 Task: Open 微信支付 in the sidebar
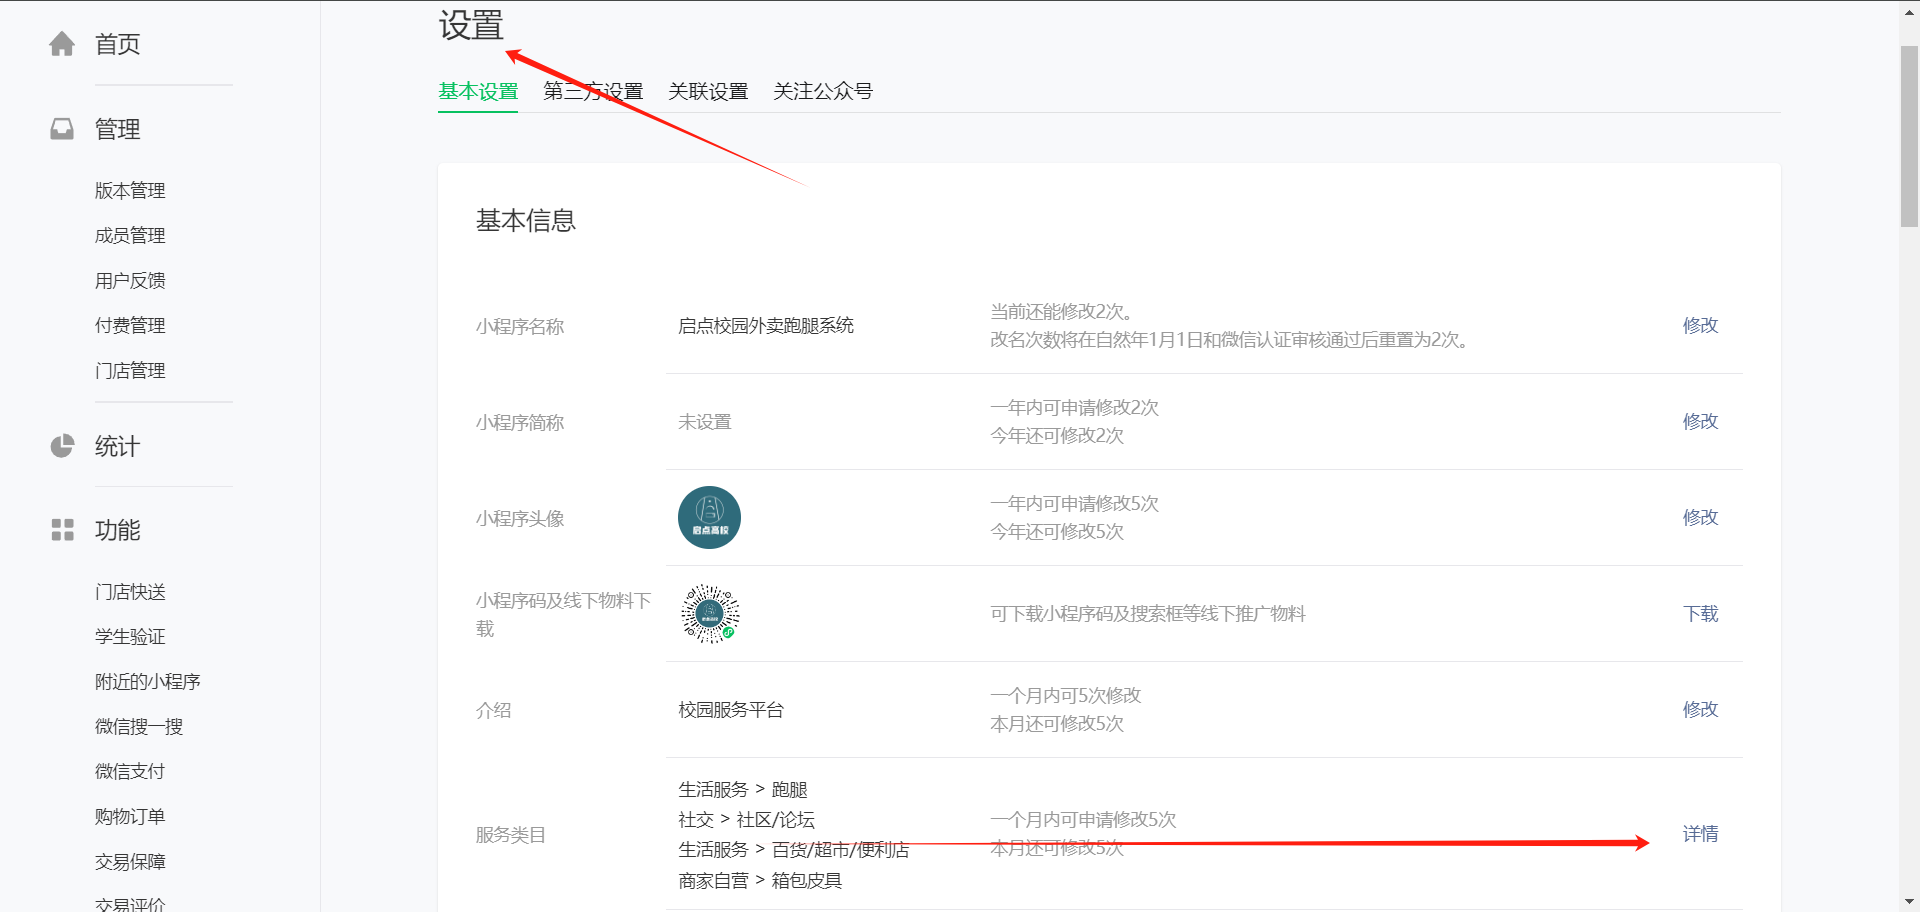[x=130, y=772]
